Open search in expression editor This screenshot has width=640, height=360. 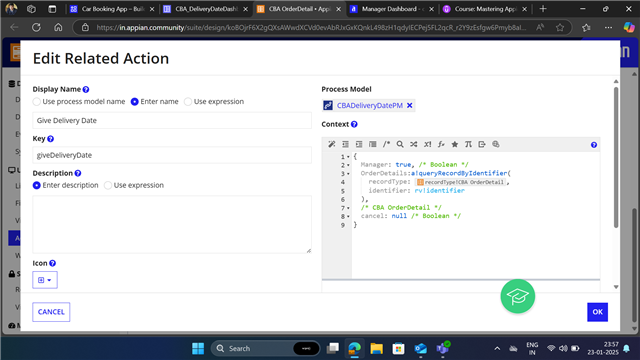pyautogui.click(x=400, y=144)
